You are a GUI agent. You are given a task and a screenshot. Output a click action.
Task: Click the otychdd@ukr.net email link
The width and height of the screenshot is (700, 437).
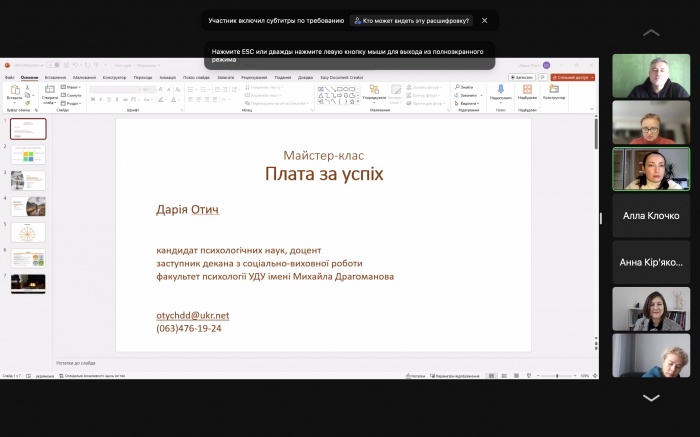click(192, 315)
